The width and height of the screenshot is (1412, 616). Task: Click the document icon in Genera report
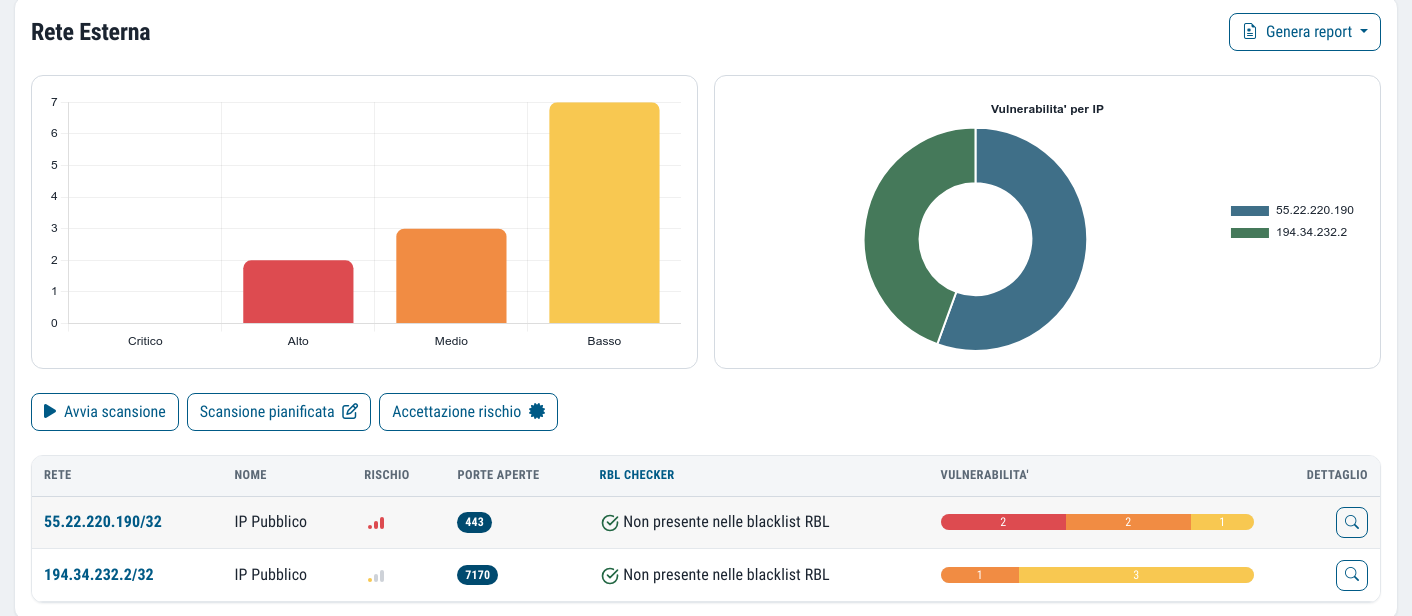(x=1249, y=32)
